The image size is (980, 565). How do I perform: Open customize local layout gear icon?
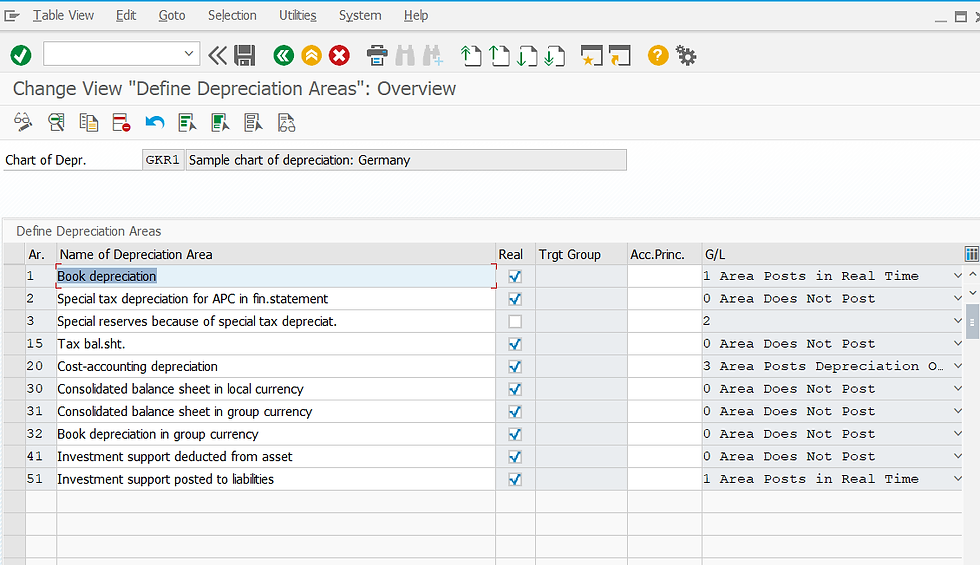click(x=686, y=56)
